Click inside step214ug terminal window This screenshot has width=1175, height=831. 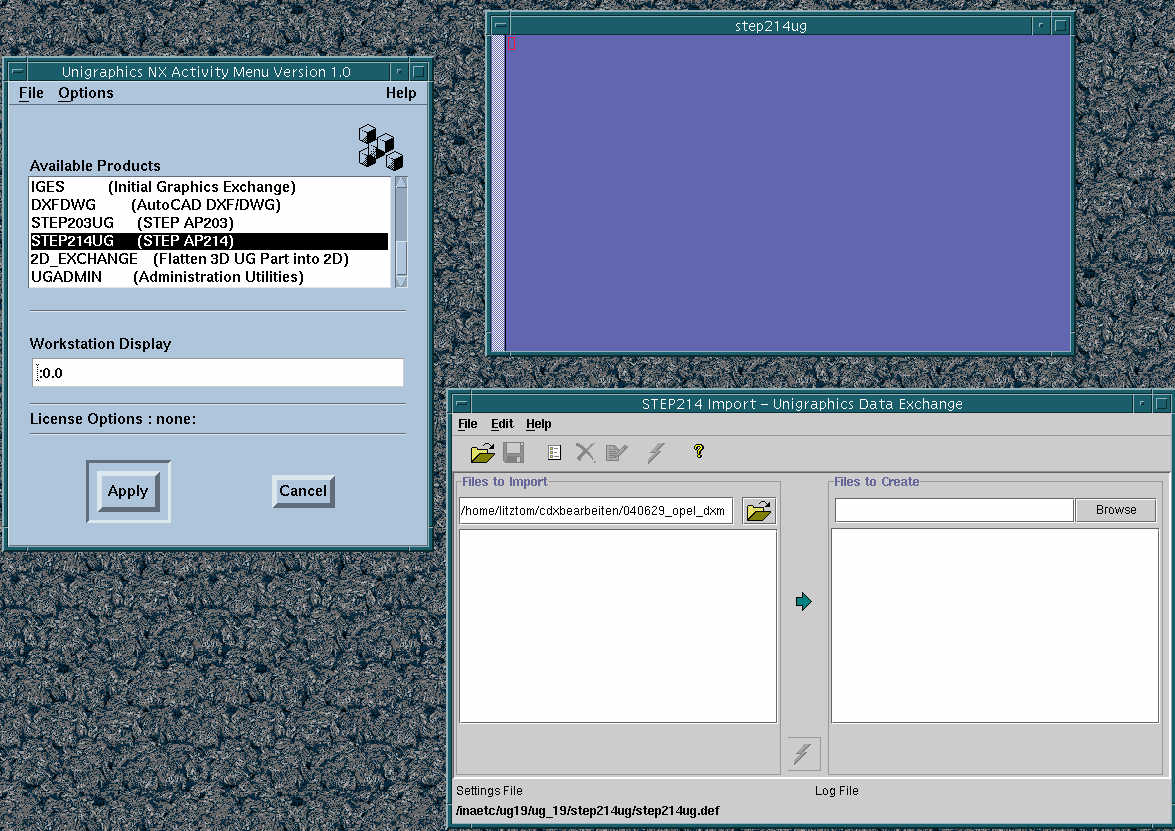[788, 193]
